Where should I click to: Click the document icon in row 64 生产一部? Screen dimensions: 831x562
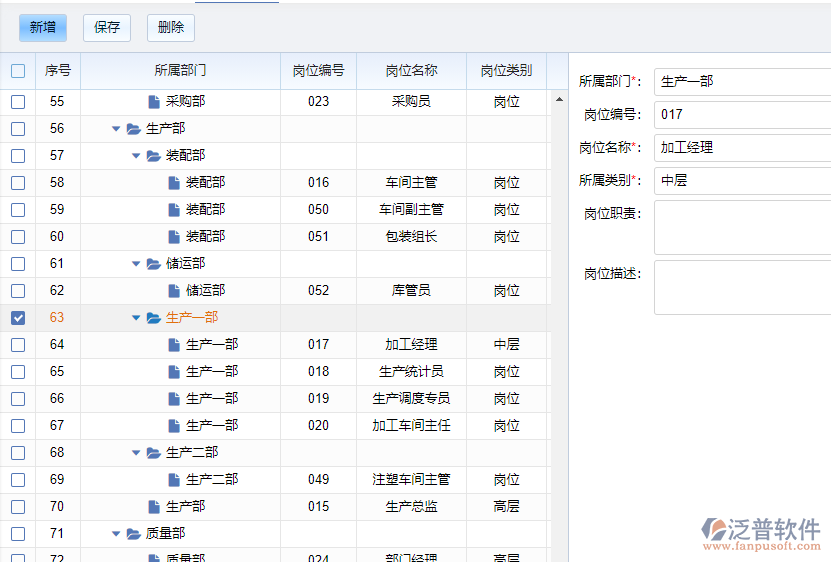173,345
